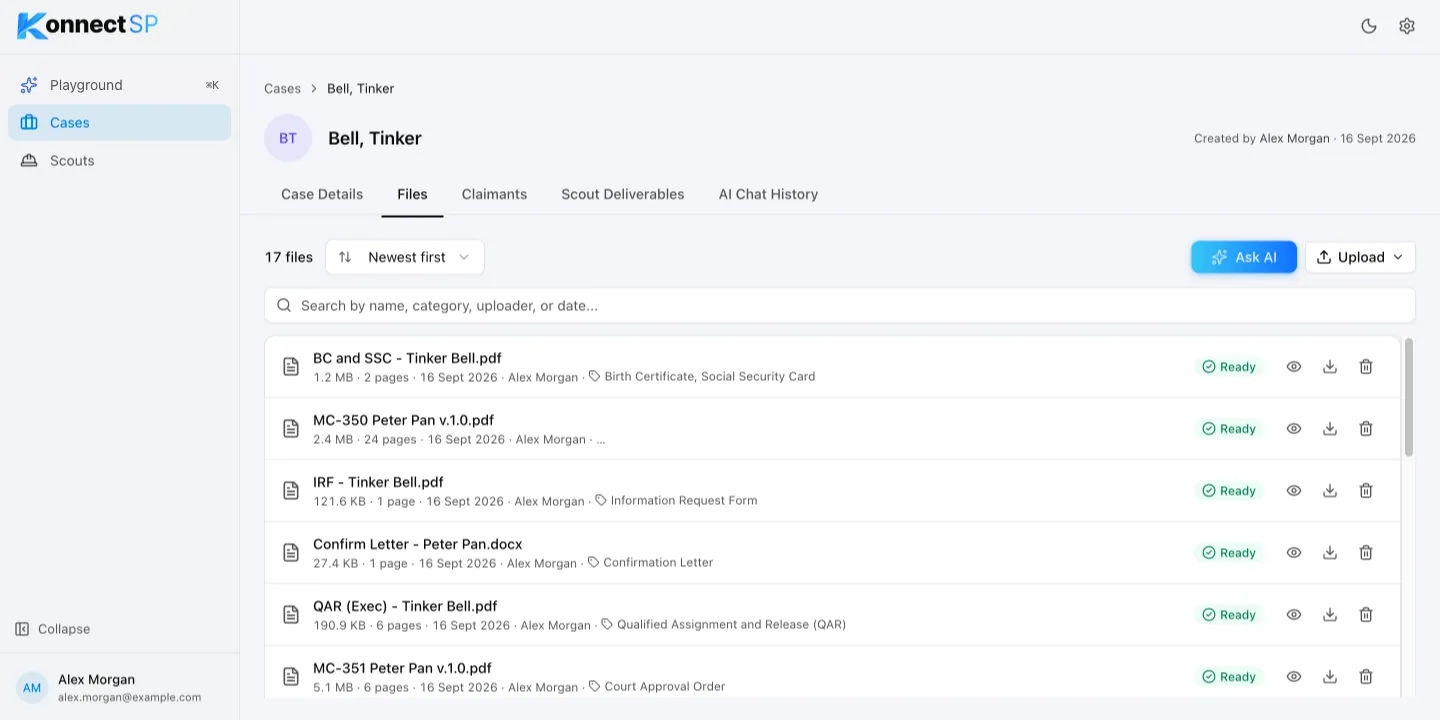Open Alex Morgan user profile

(x=119, y=687)
